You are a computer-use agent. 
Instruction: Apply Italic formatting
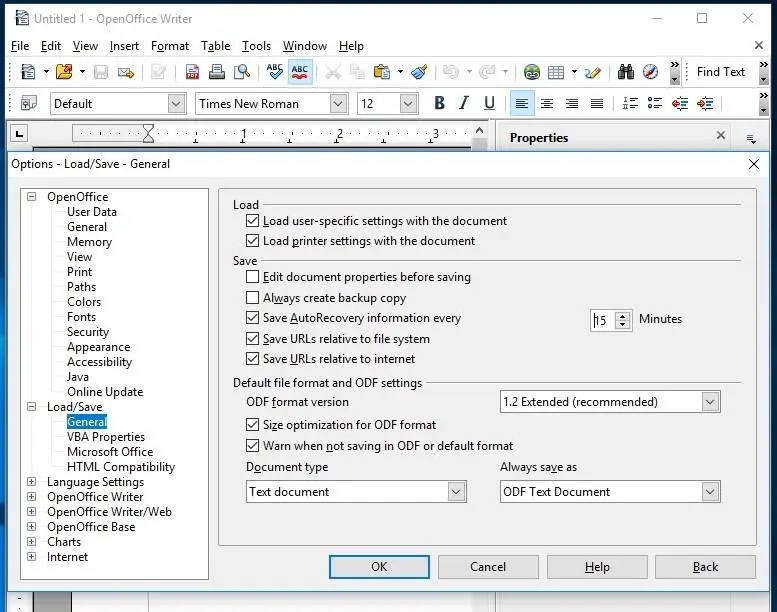click(x=464, y=103)
